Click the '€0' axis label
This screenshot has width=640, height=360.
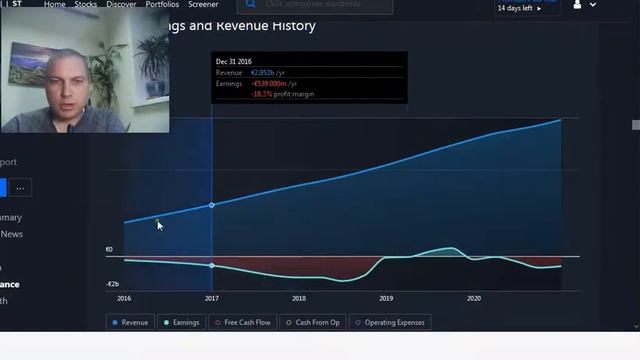[x=109, y=249]
